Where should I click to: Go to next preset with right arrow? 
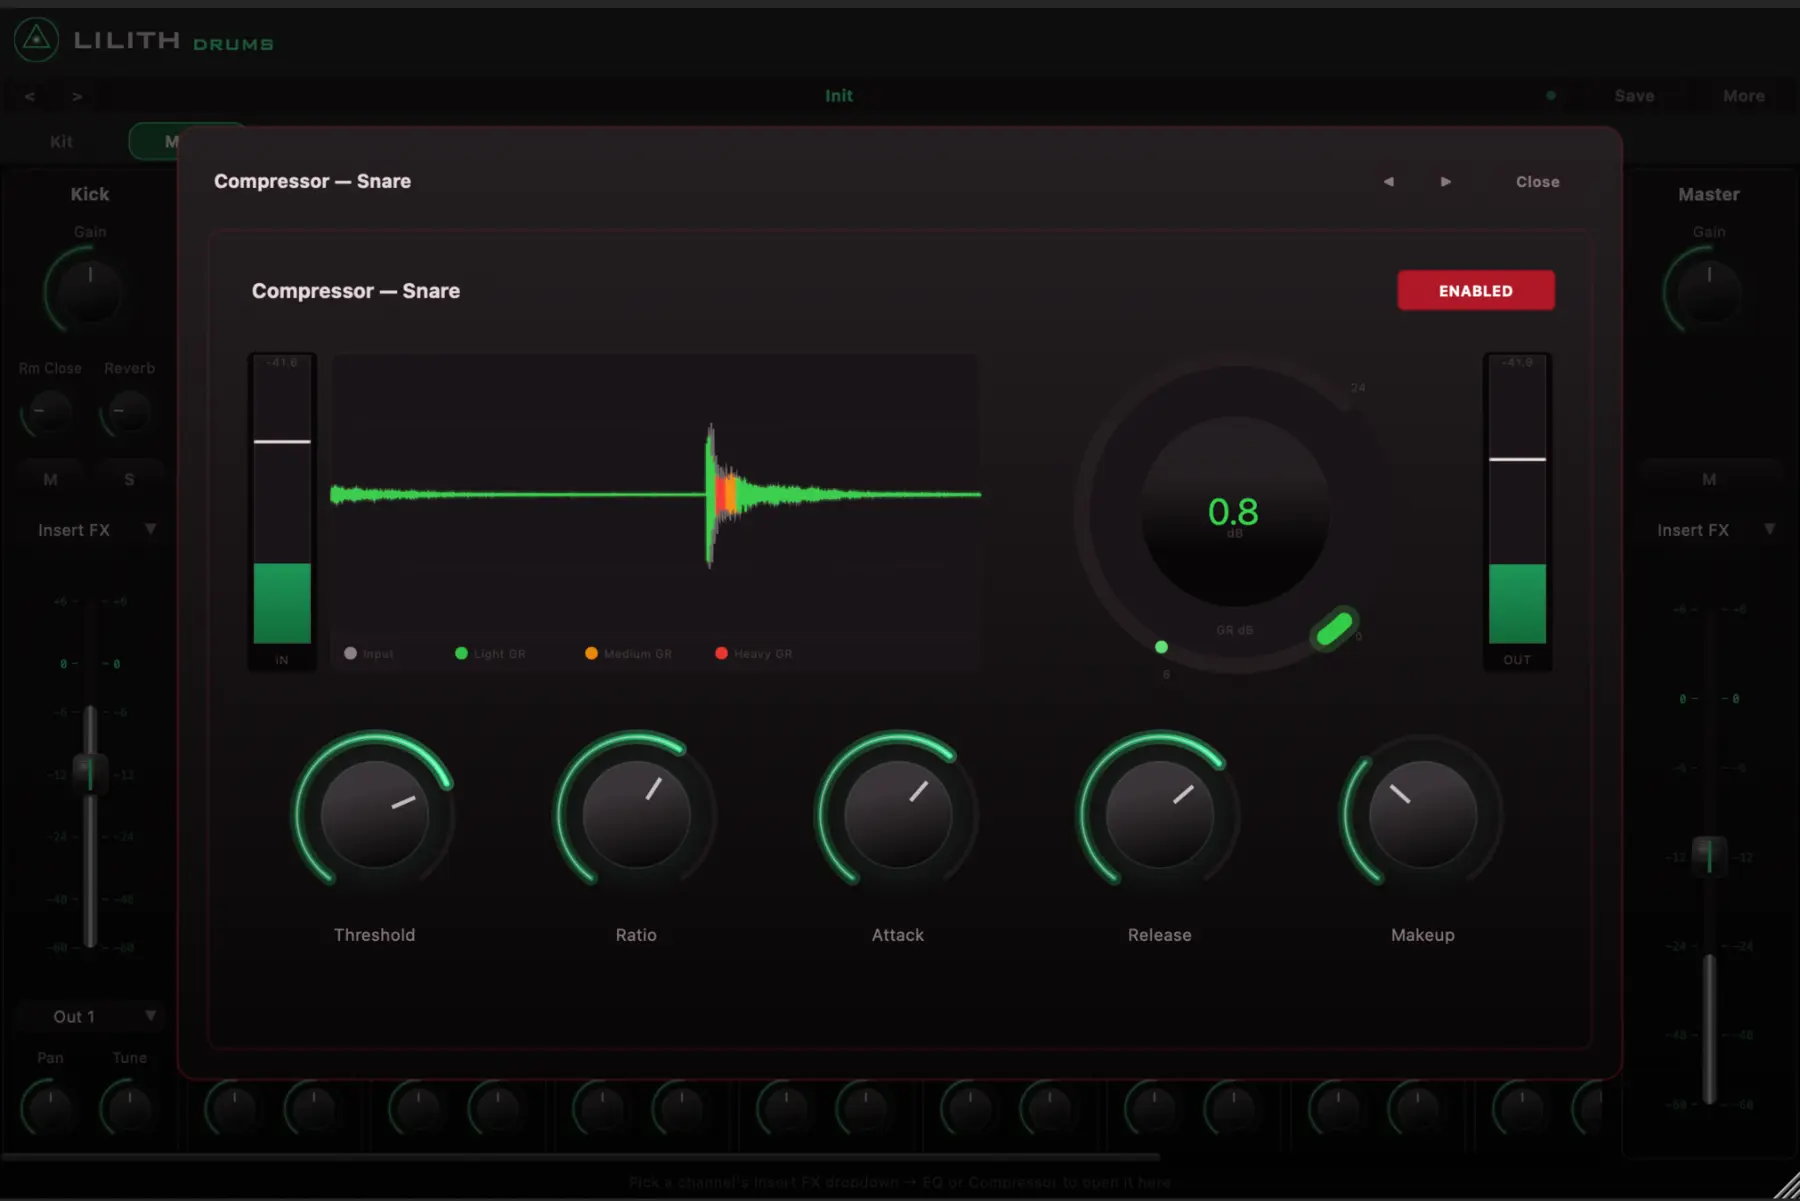77,96
